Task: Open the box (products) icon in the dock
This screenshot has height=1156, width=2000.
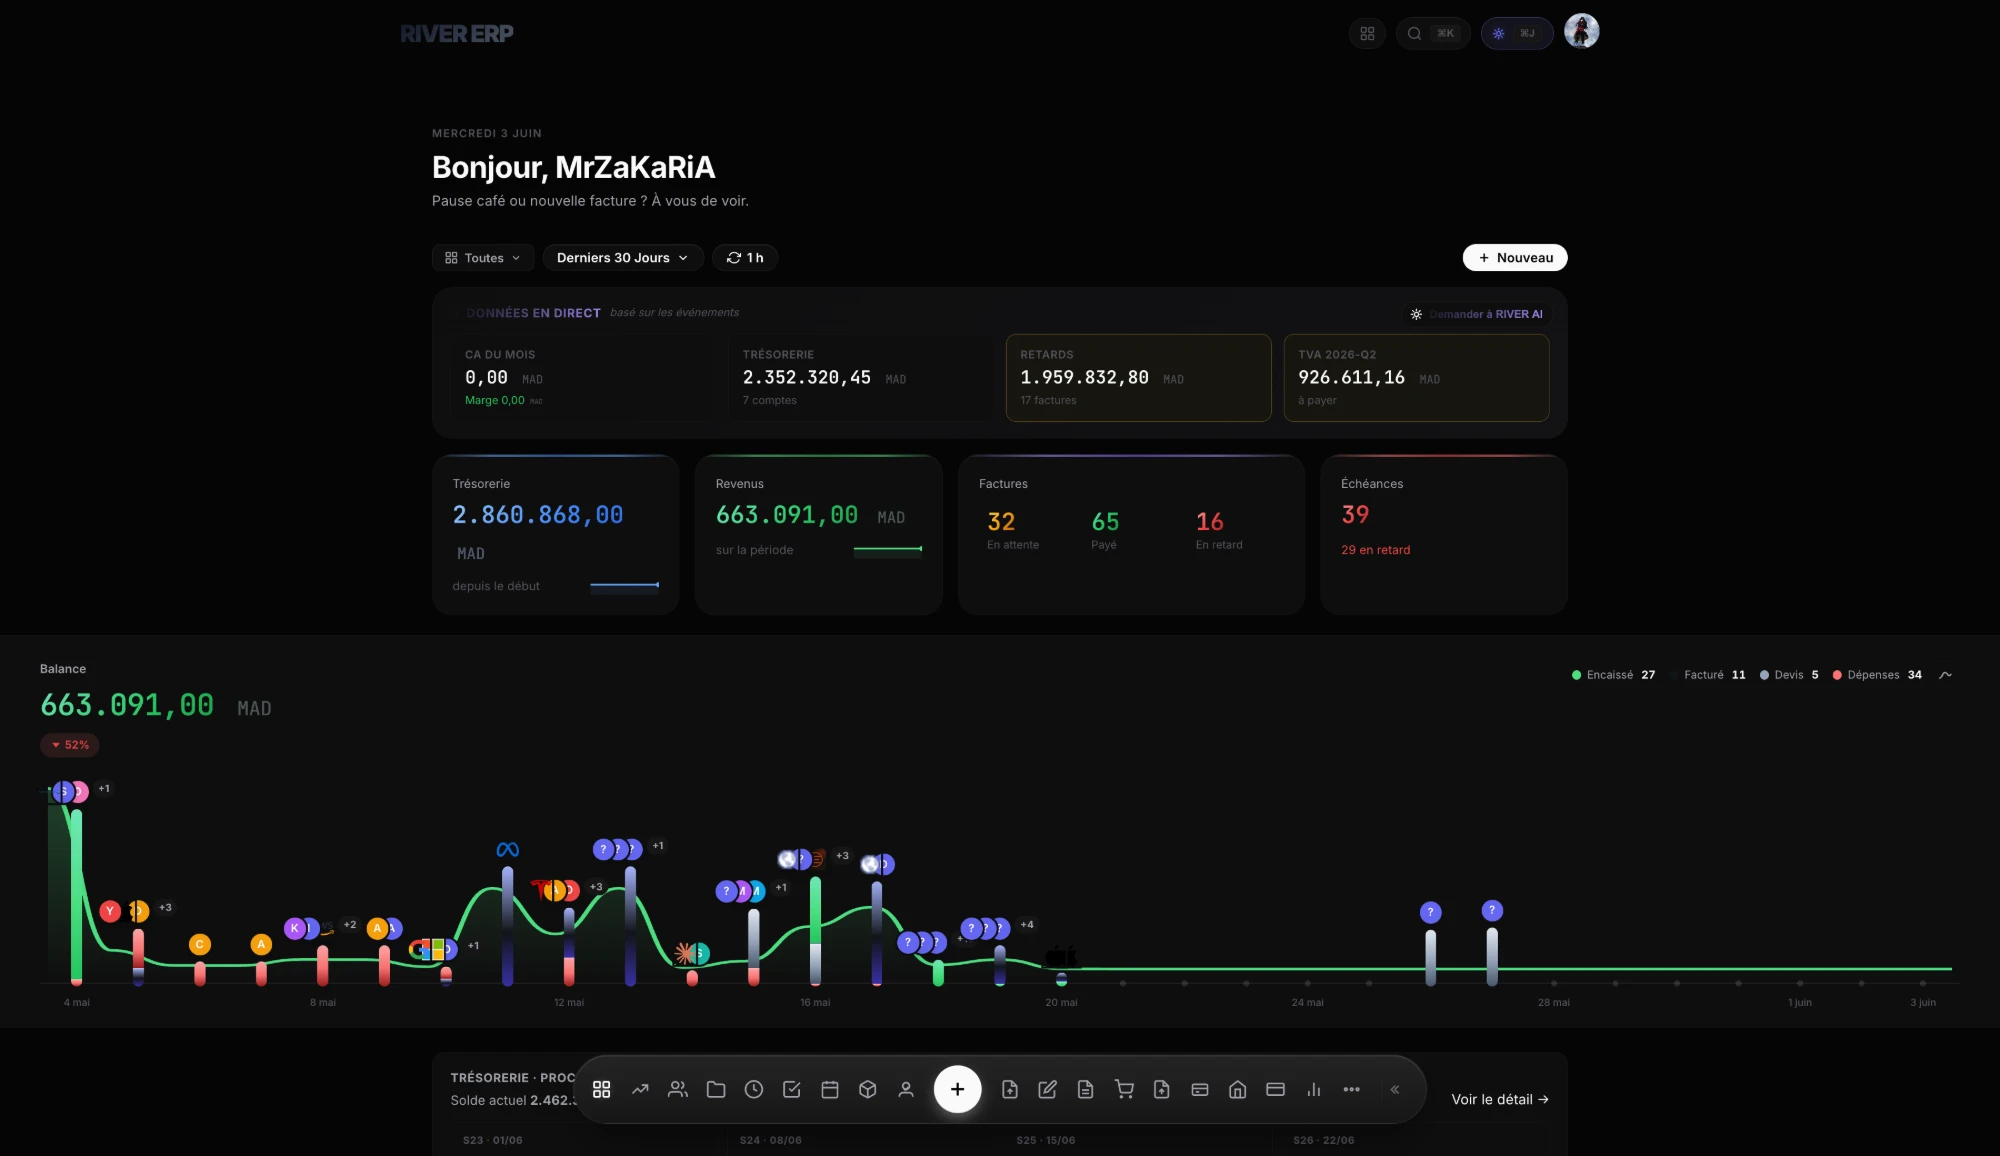Action: point(868,1089)
